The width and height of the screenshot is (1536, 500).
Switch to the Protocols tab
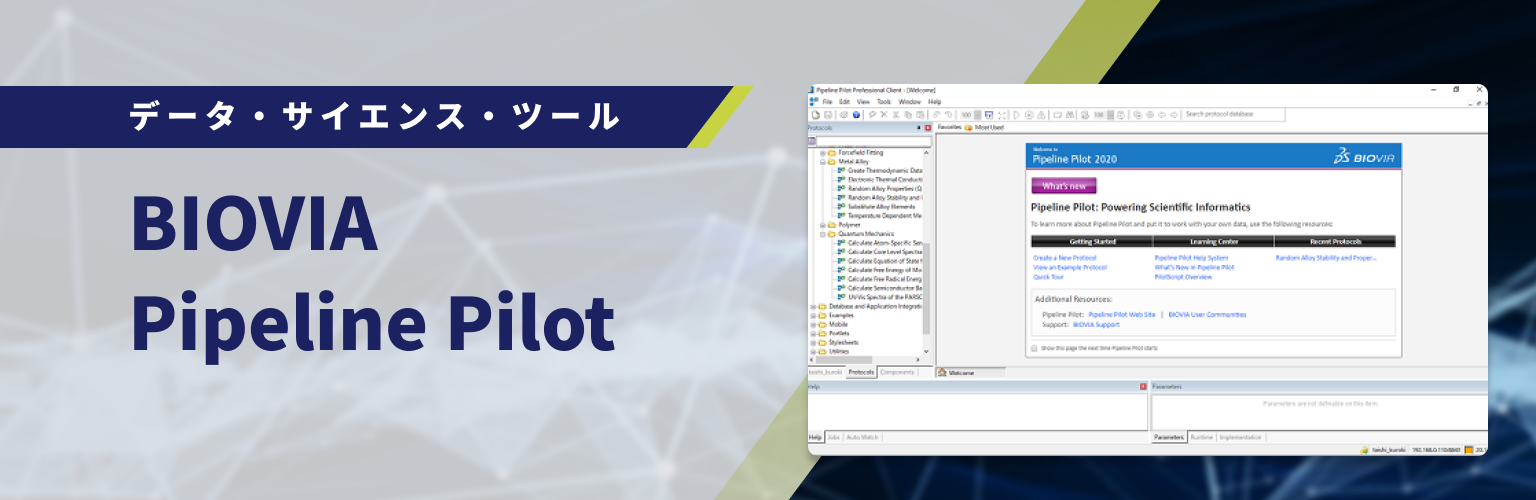(x=861, y=372)
